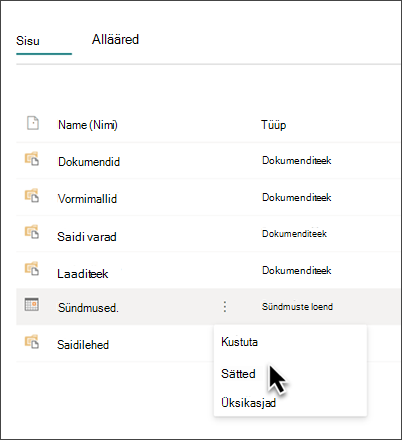Click the document library icon beside Dokumendid

point(32,159)
